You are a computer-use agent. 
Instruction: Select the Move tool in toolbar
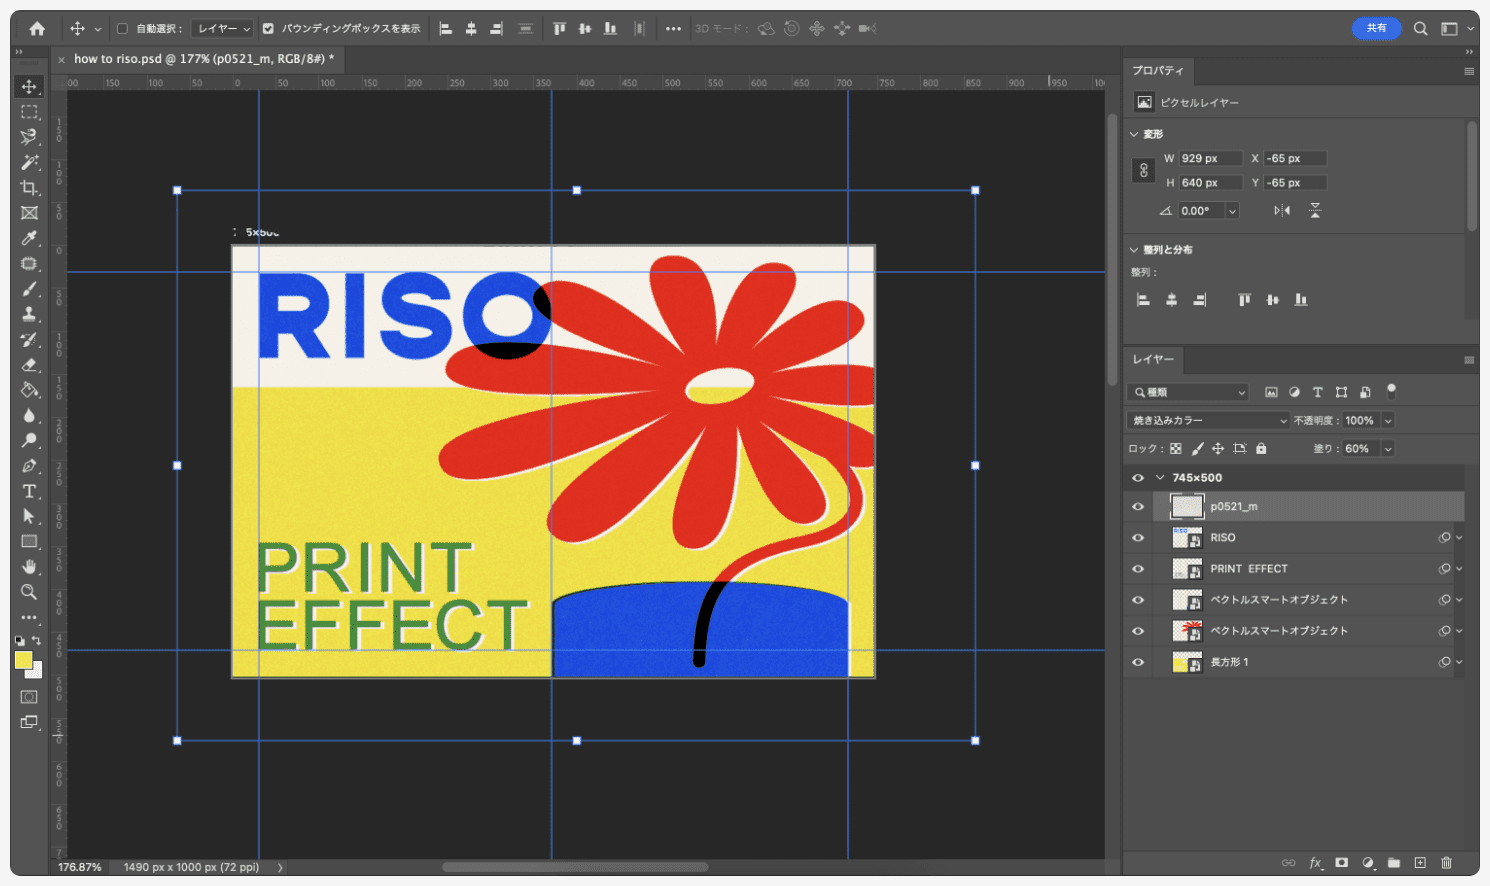(29, 87)
